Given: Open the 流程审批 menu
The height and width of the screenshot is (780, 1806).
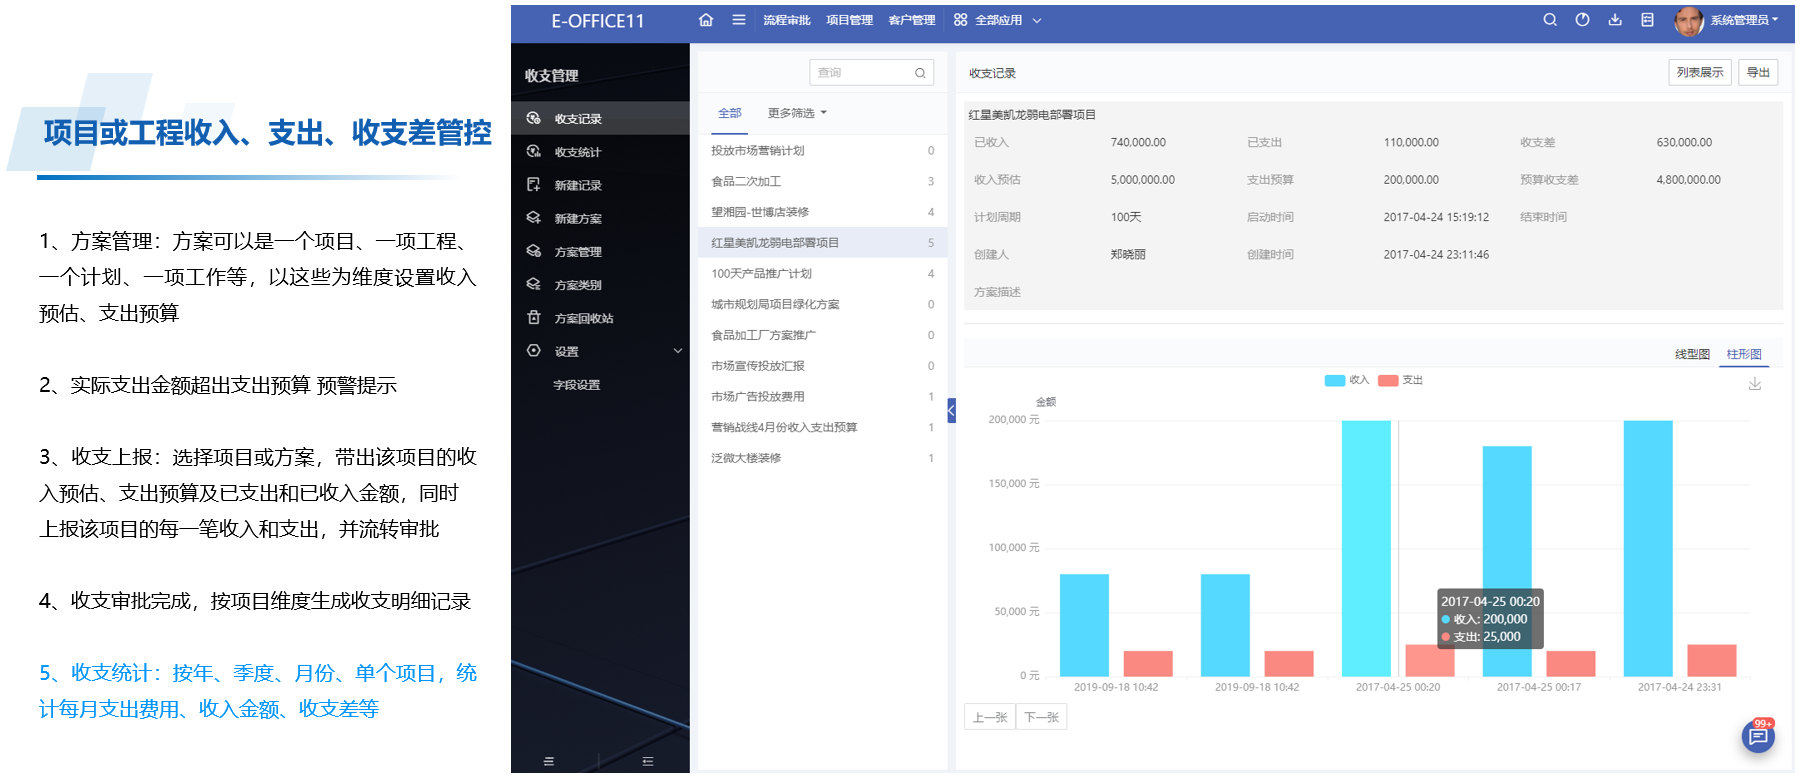Looking at the screenshot, I should pos(787,20).
